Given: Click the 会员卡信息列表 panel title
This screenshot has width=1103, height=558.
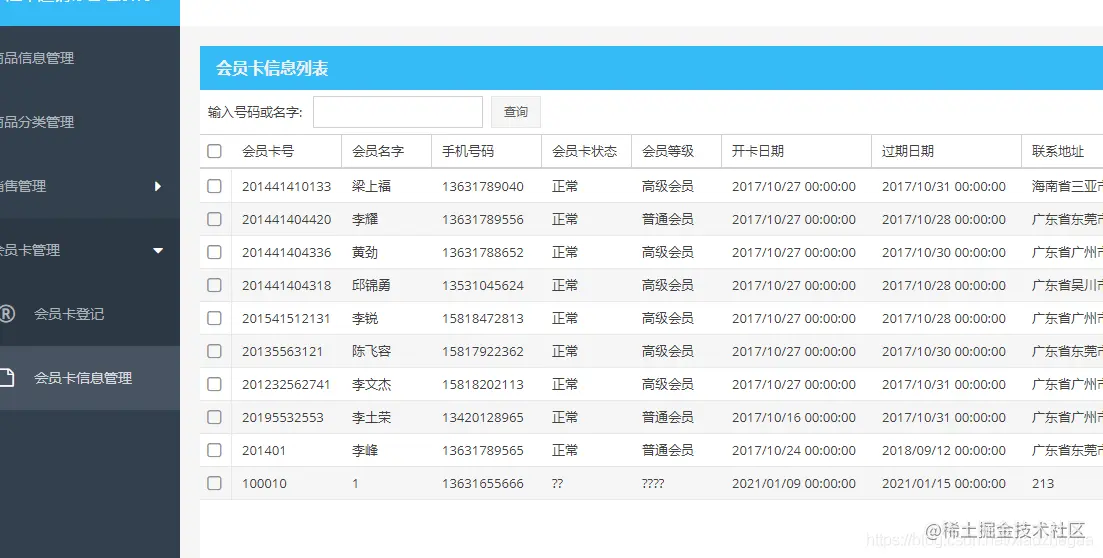Looking at the screenshot, I should point(272,68).
